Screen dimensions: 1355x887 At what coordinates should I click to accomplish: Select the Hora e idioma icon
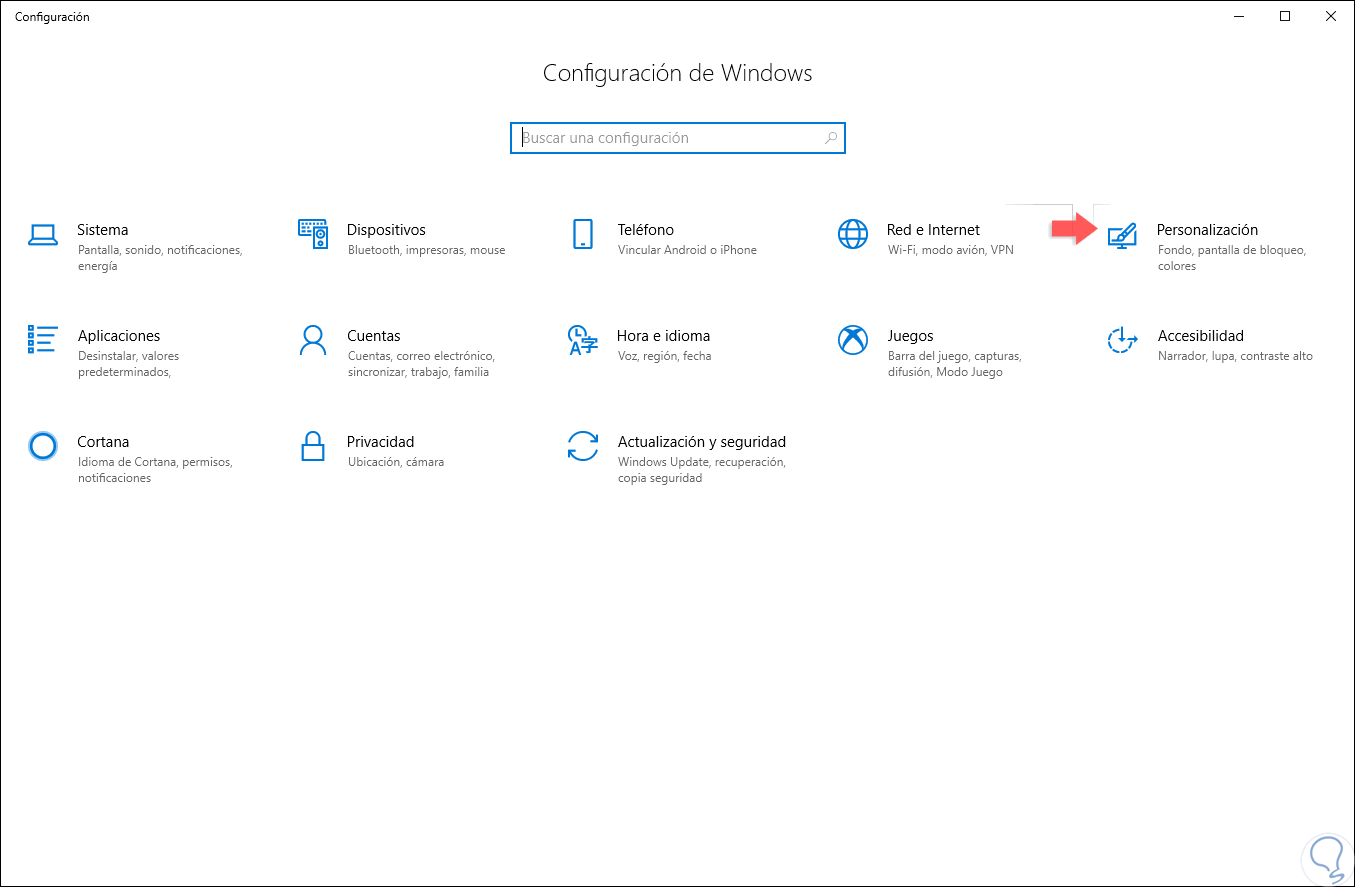(582, 340)
